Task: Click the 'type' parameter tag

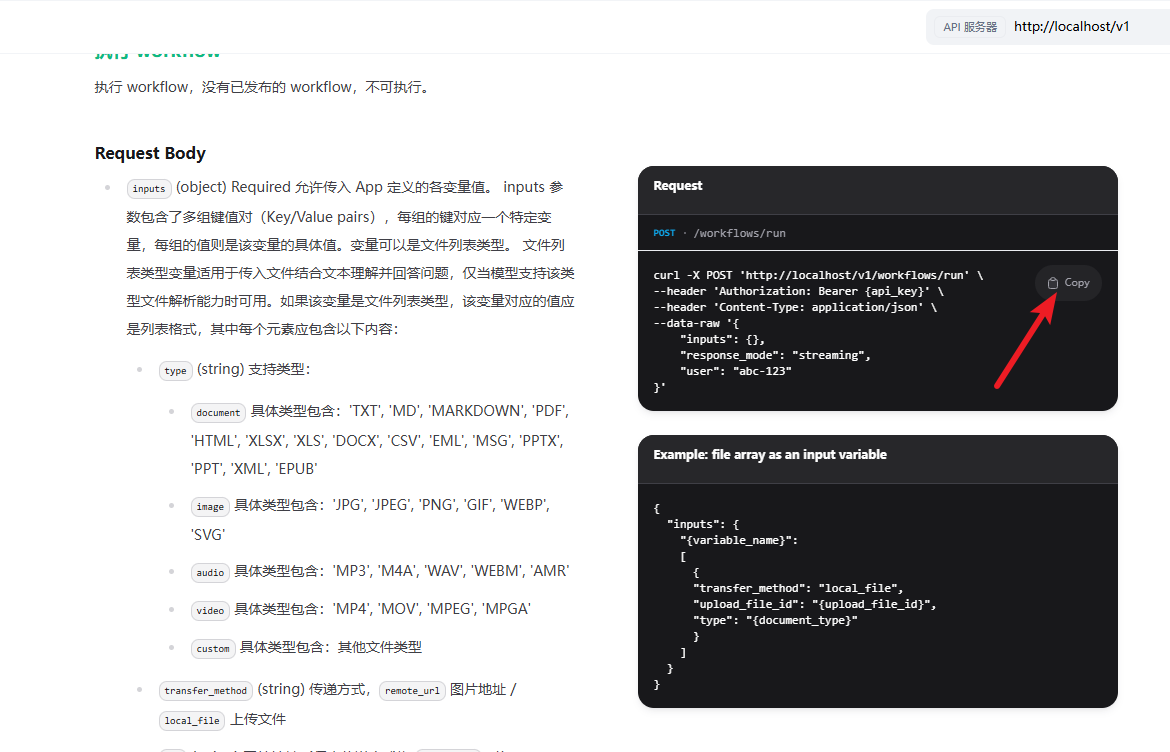Action: [x=175, y=371]
